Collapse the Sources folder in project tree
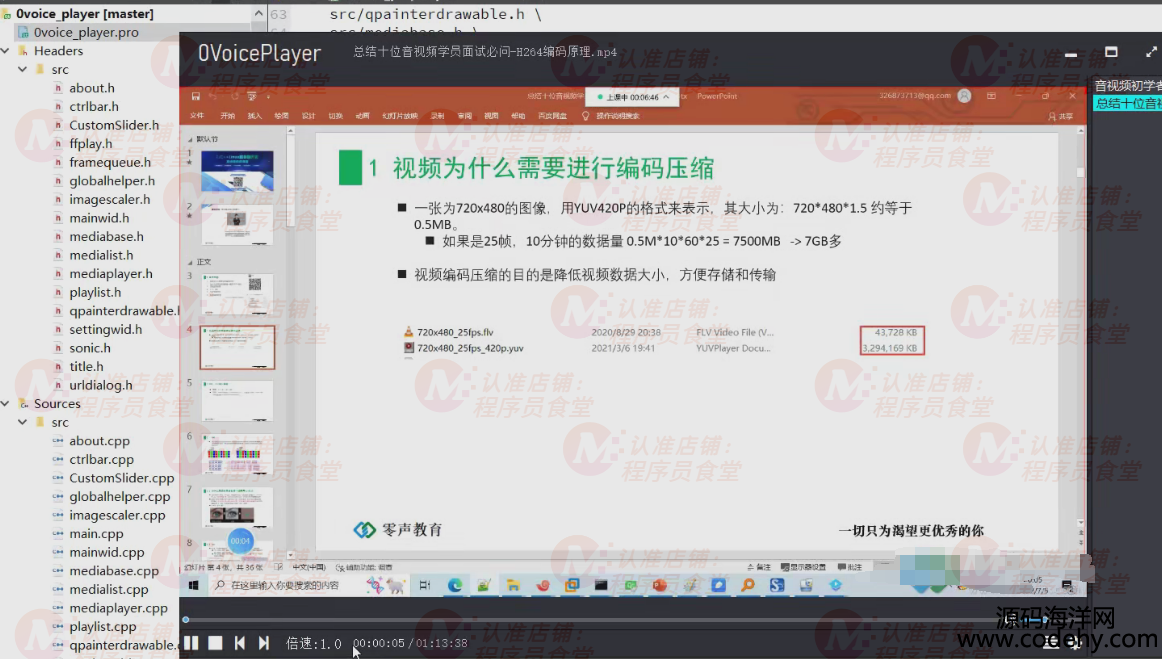The width and height of the screenshot is (1162, 659). click(x=5, y=403)
